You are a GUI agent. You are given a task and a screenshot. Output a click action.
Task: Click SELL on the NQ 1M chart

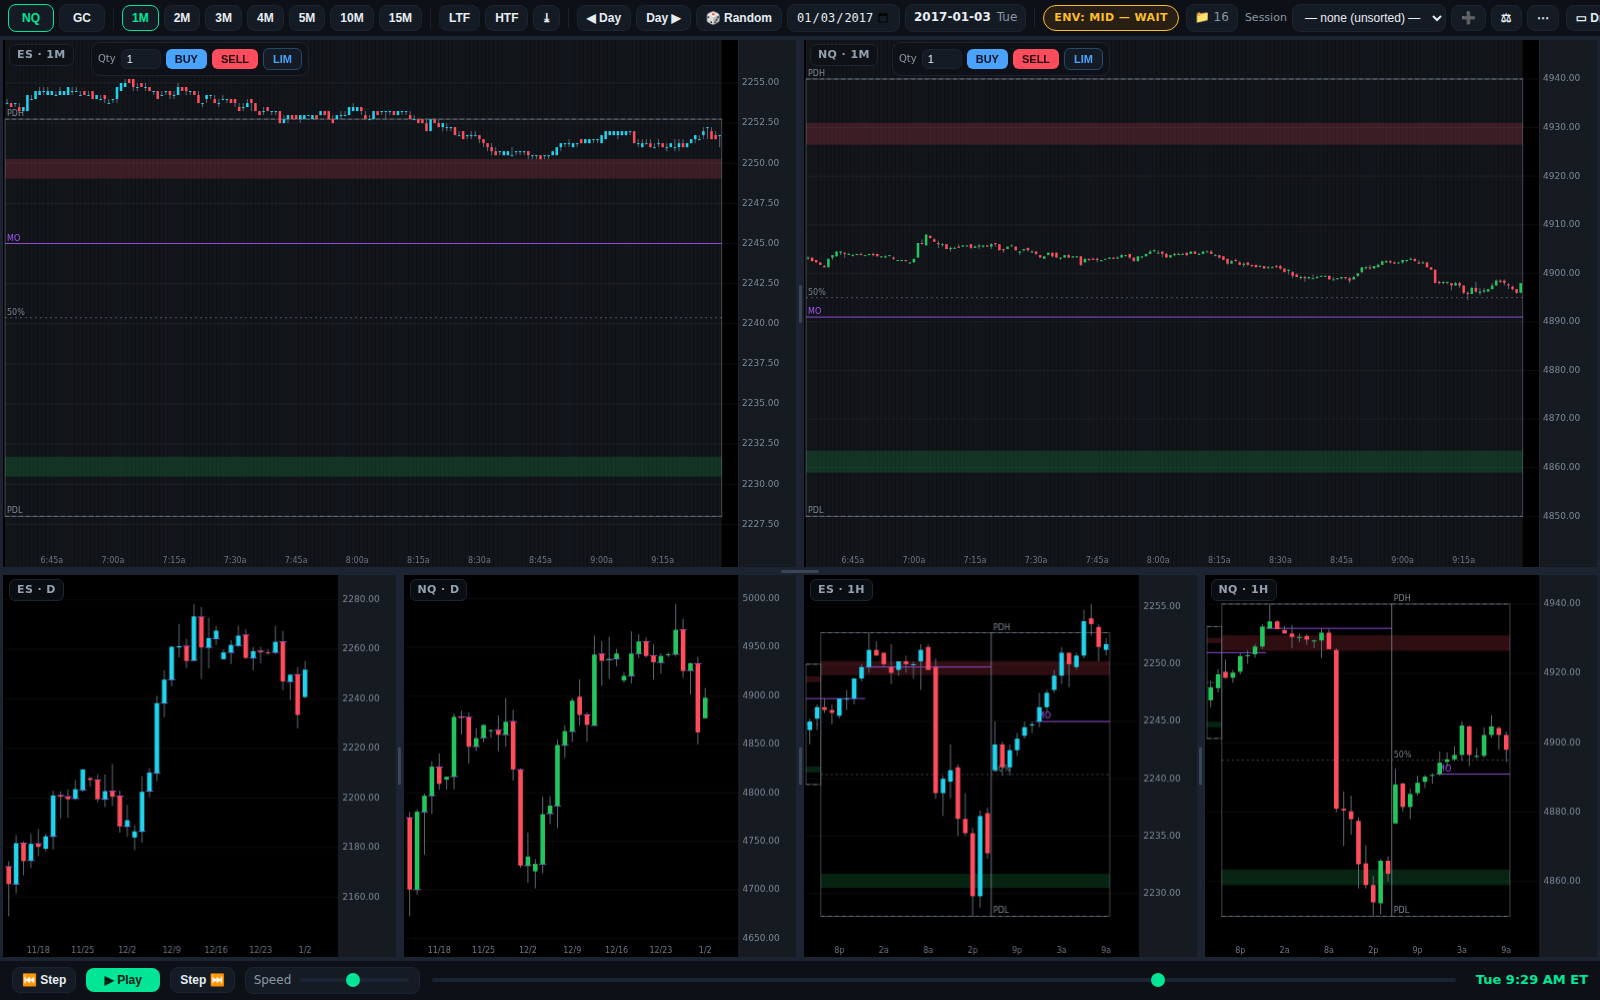(x=1036, y=59)
